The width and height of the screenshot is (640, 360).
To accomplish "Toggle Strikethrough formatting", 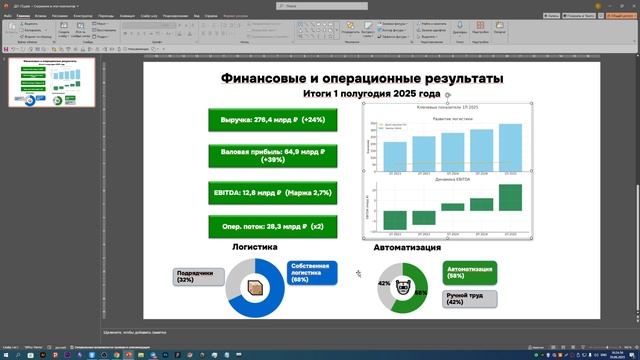I will (151, 33).
